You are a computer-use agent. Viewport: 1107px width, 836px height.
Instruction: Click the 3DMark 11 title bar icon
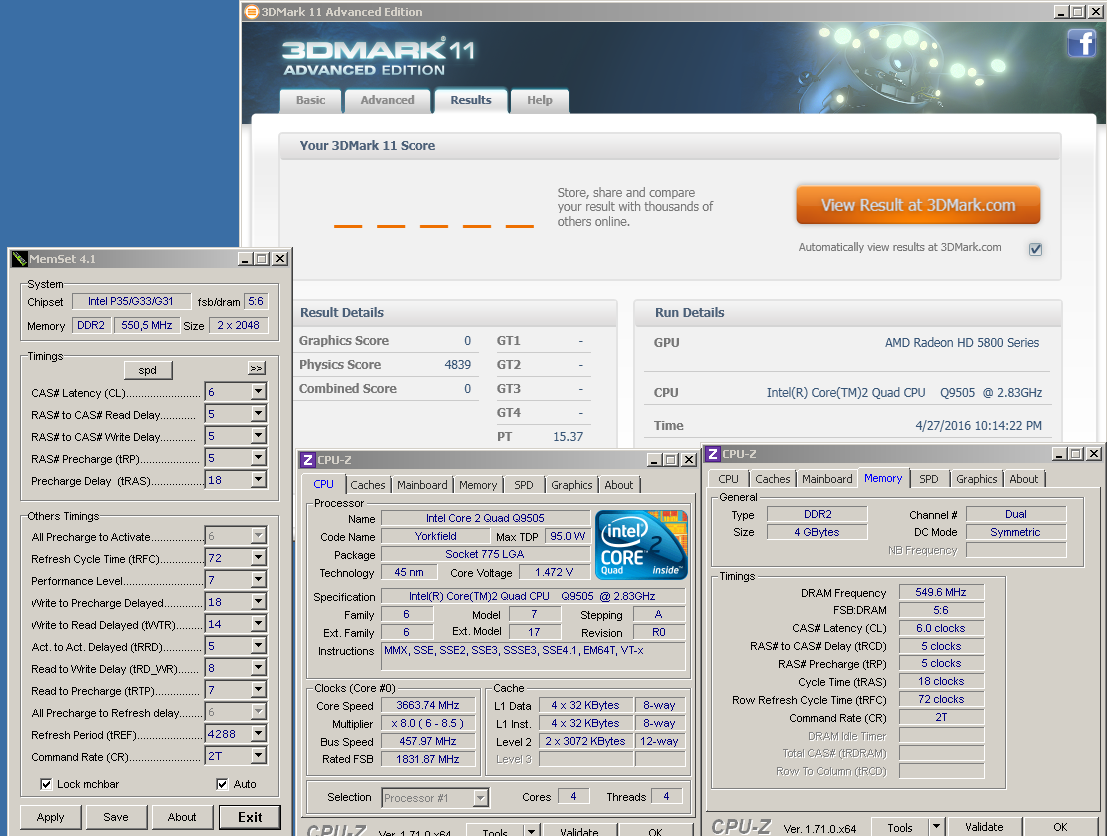point(251,11)
